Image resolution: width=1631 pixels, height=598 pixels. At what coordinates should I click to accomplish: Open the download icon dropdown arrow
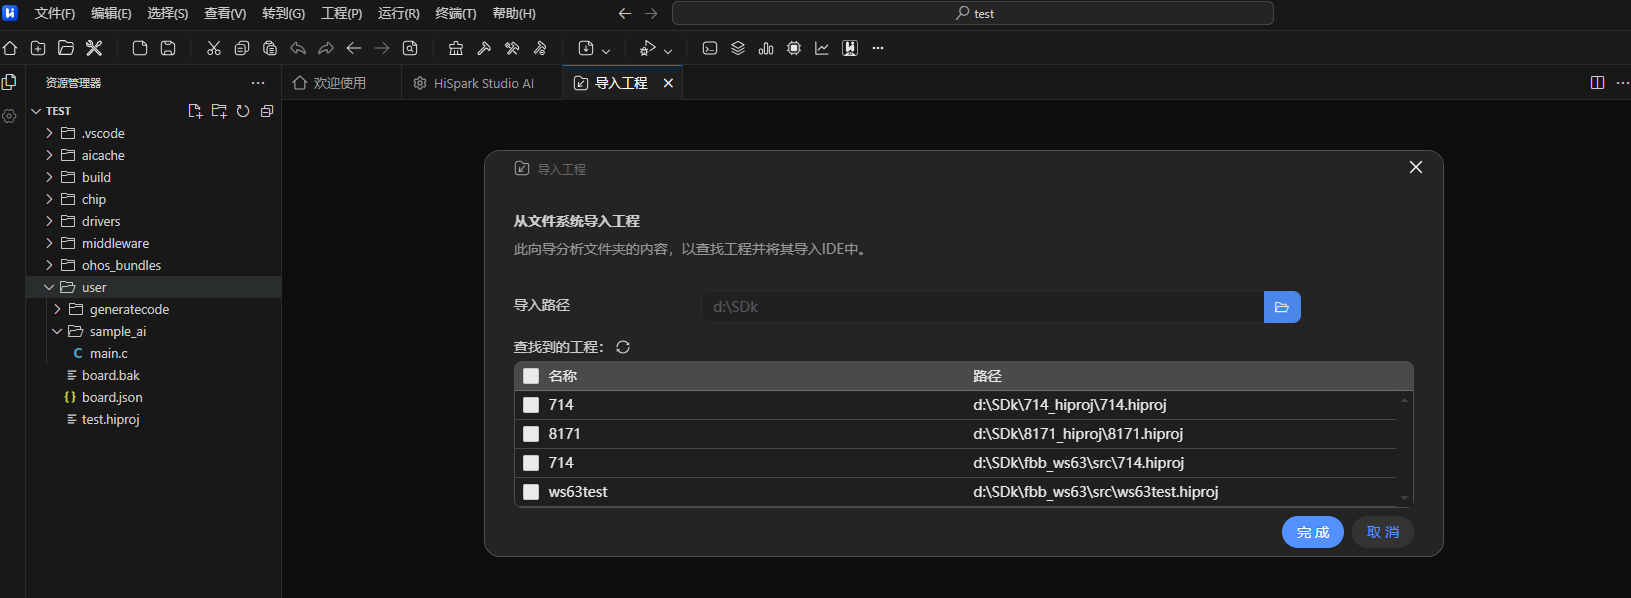coord(606,50)
